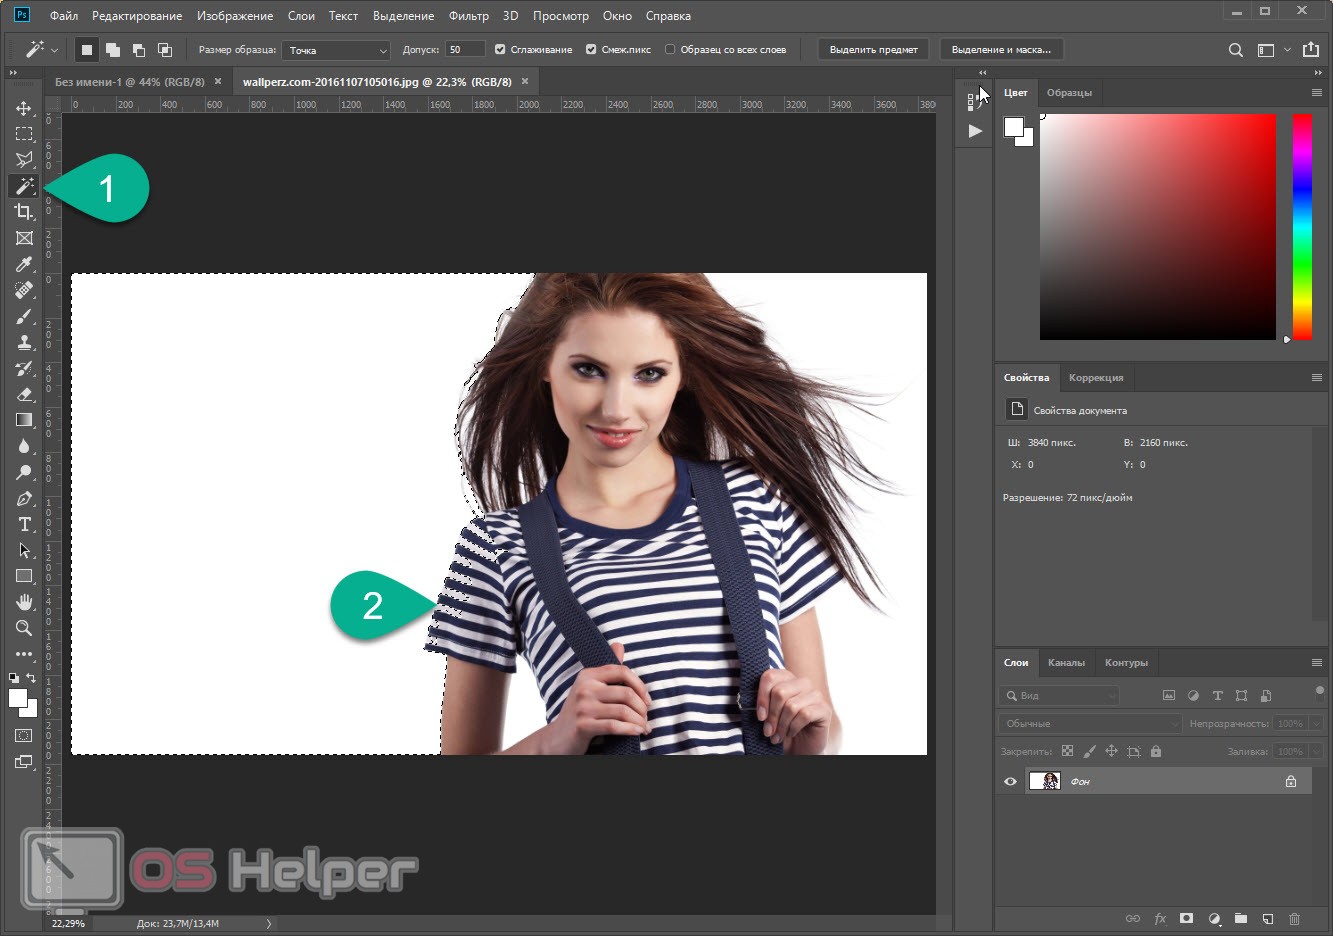
Task: Select the Brush tool
Action: (24, 316)
